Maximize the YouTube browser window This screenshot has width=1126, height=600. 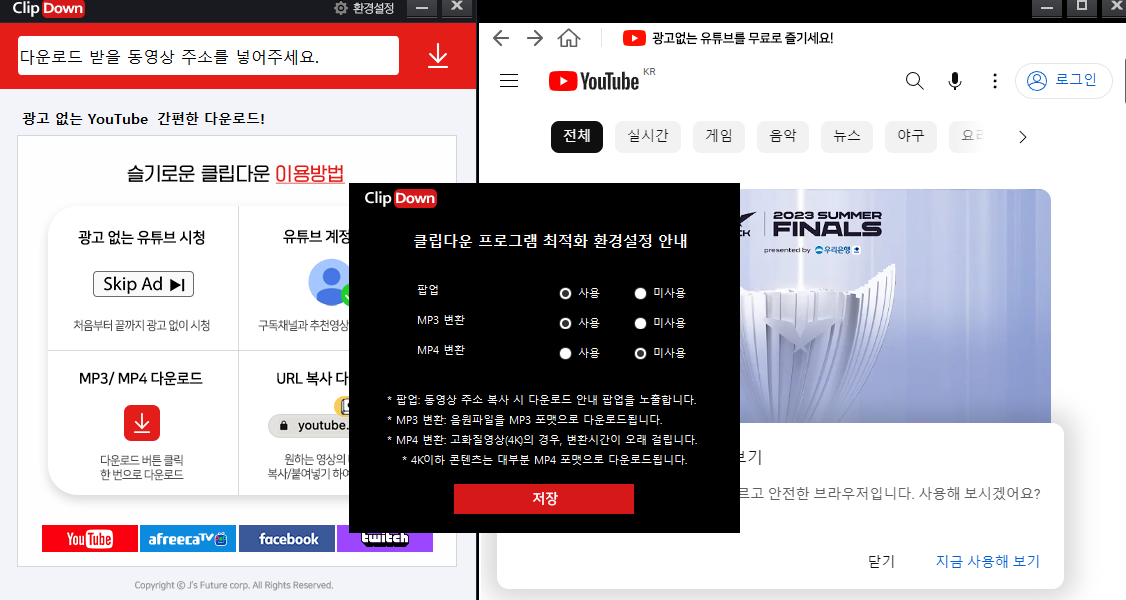1082,7
